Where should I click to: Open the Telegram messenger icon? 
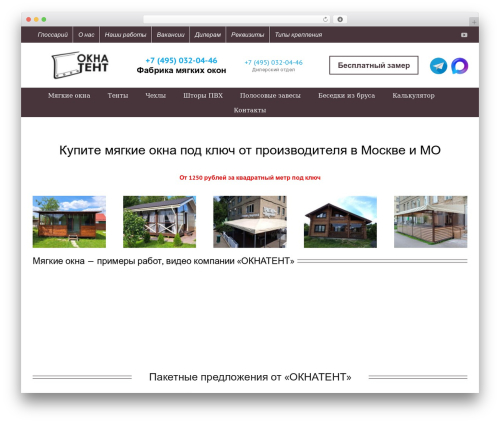click(438, 66)
